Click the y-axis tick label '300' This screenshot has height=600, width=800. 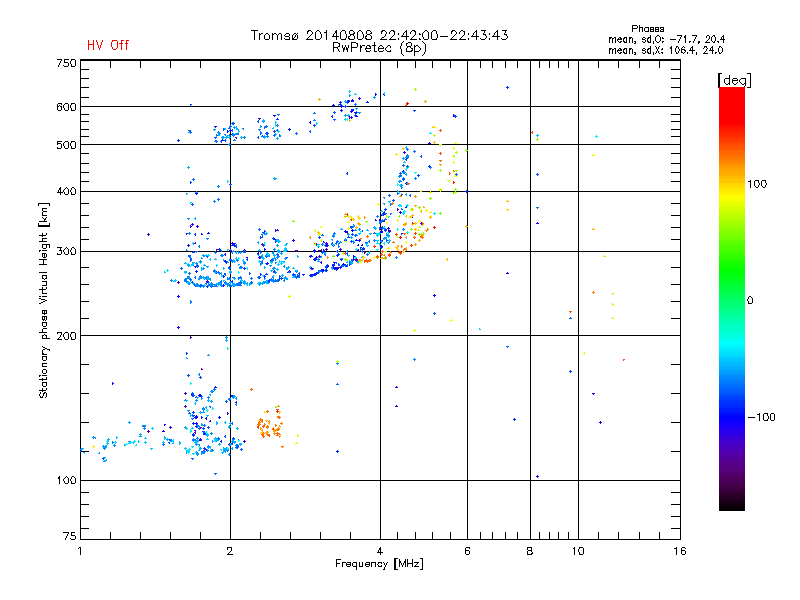66,251
